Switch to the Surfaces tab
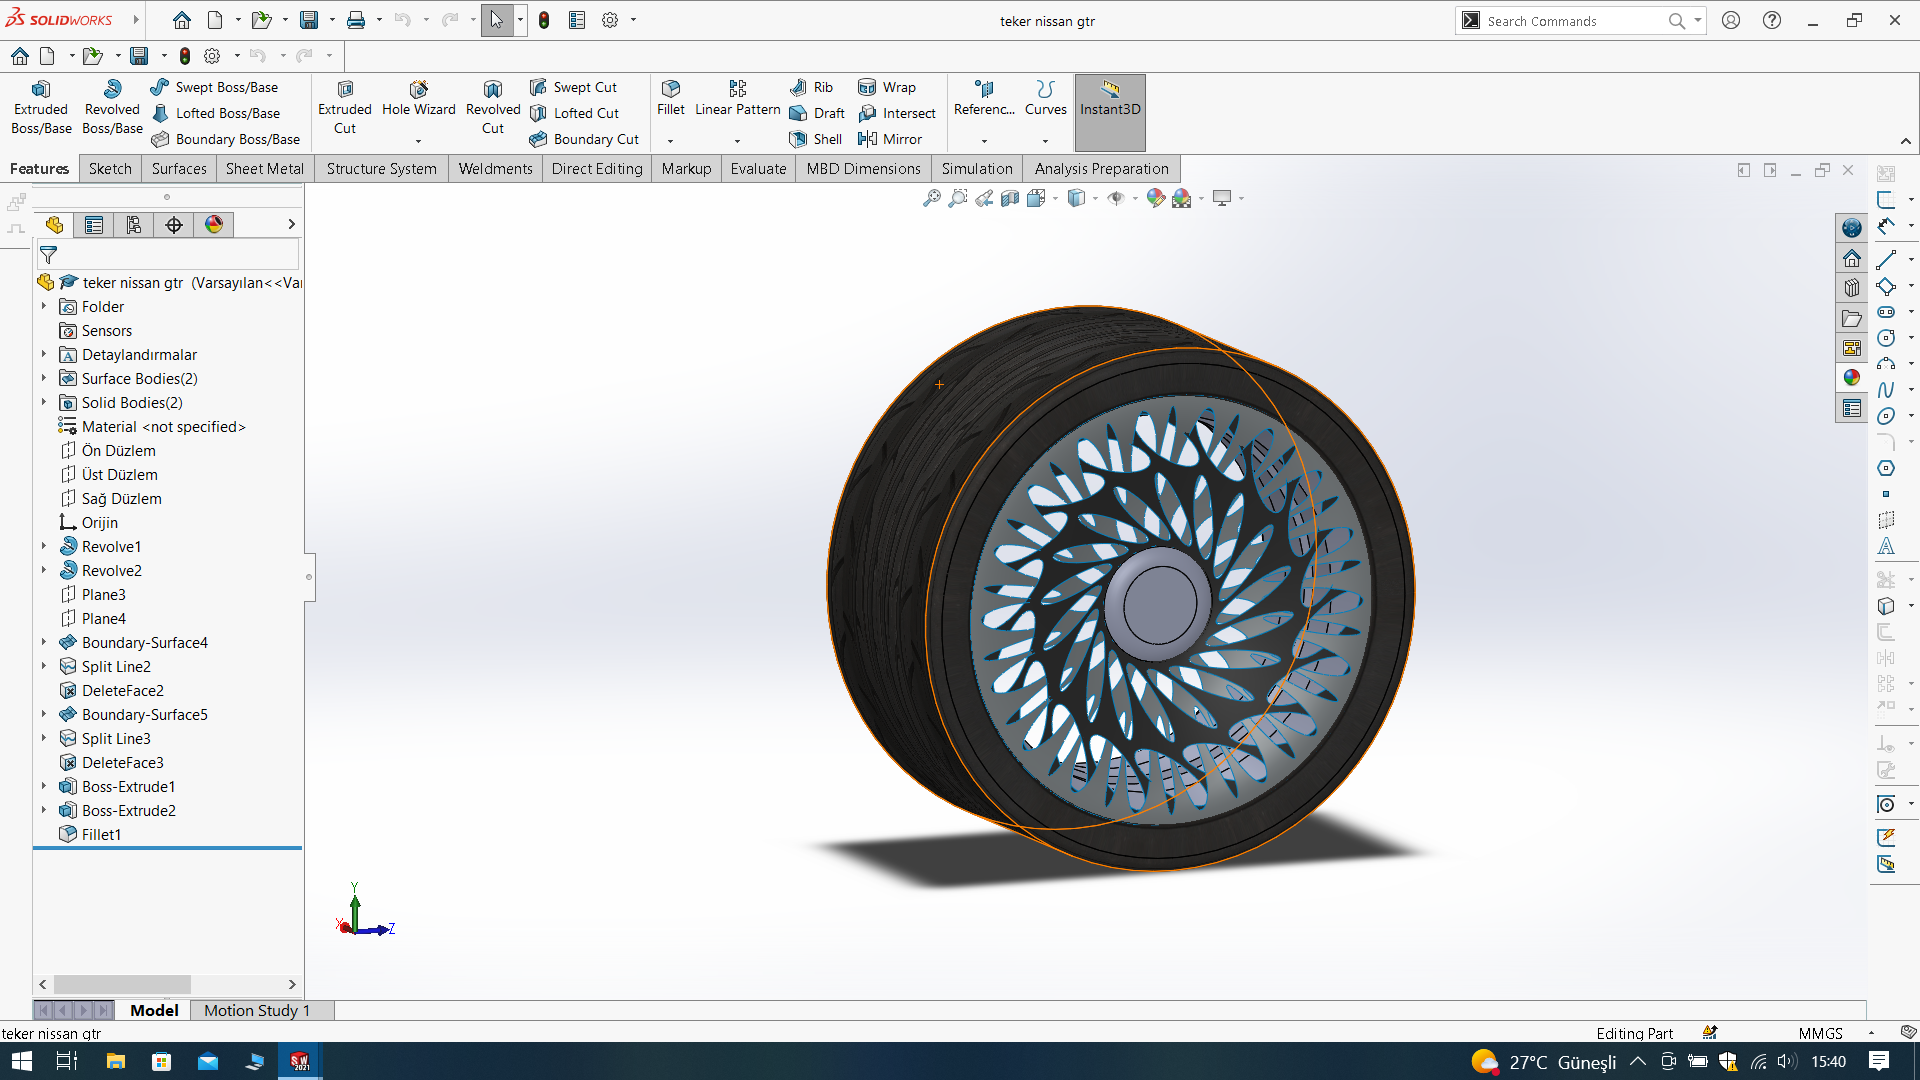 (x=179, y=168)
